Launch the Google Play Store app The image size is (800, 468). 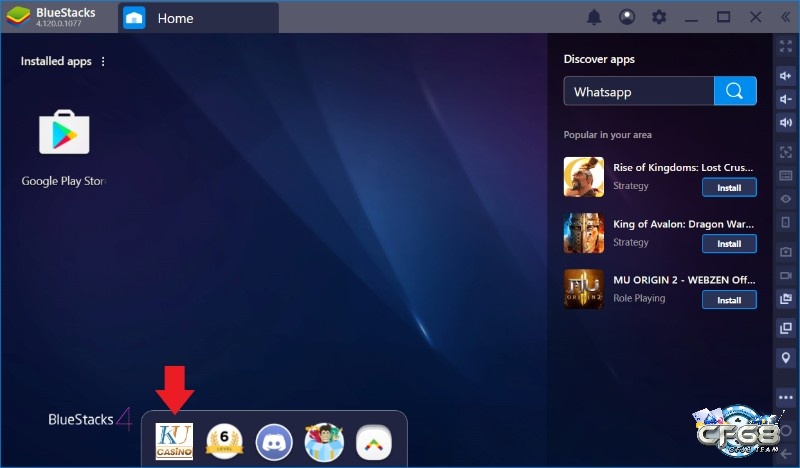pos(64,132)
